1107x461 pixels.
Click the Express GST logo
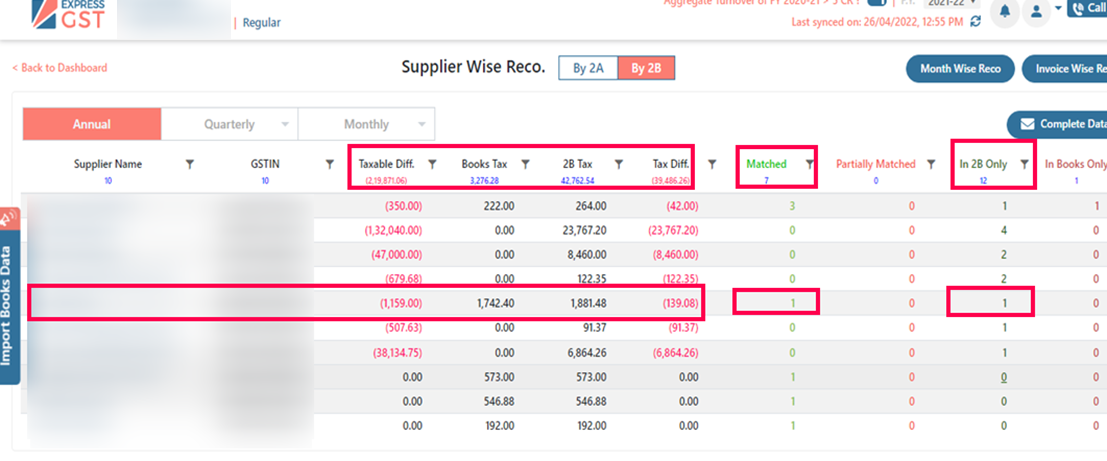click(x=68, y=14)
